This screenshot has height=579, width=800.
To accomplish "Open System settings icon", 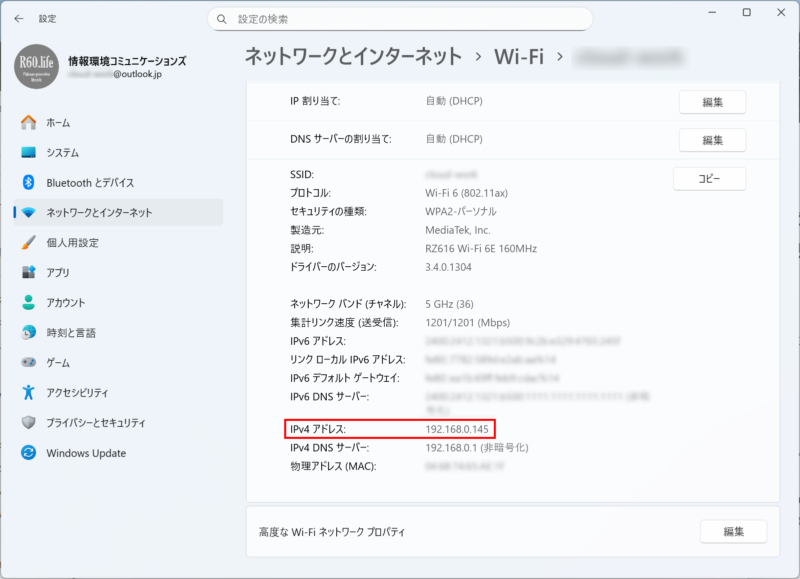I will click(x=28, y=152).
